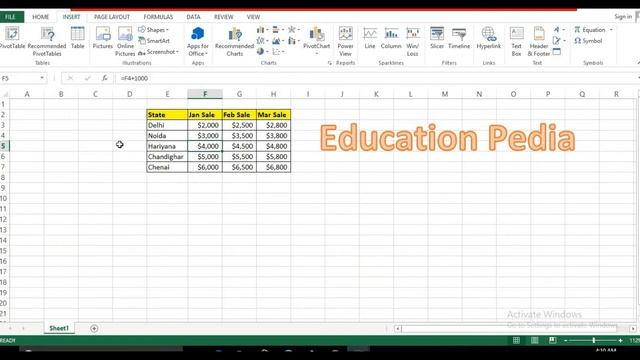Select cell with $6,800
Viewport: 640px width, 360px height.
pos(273,167)
